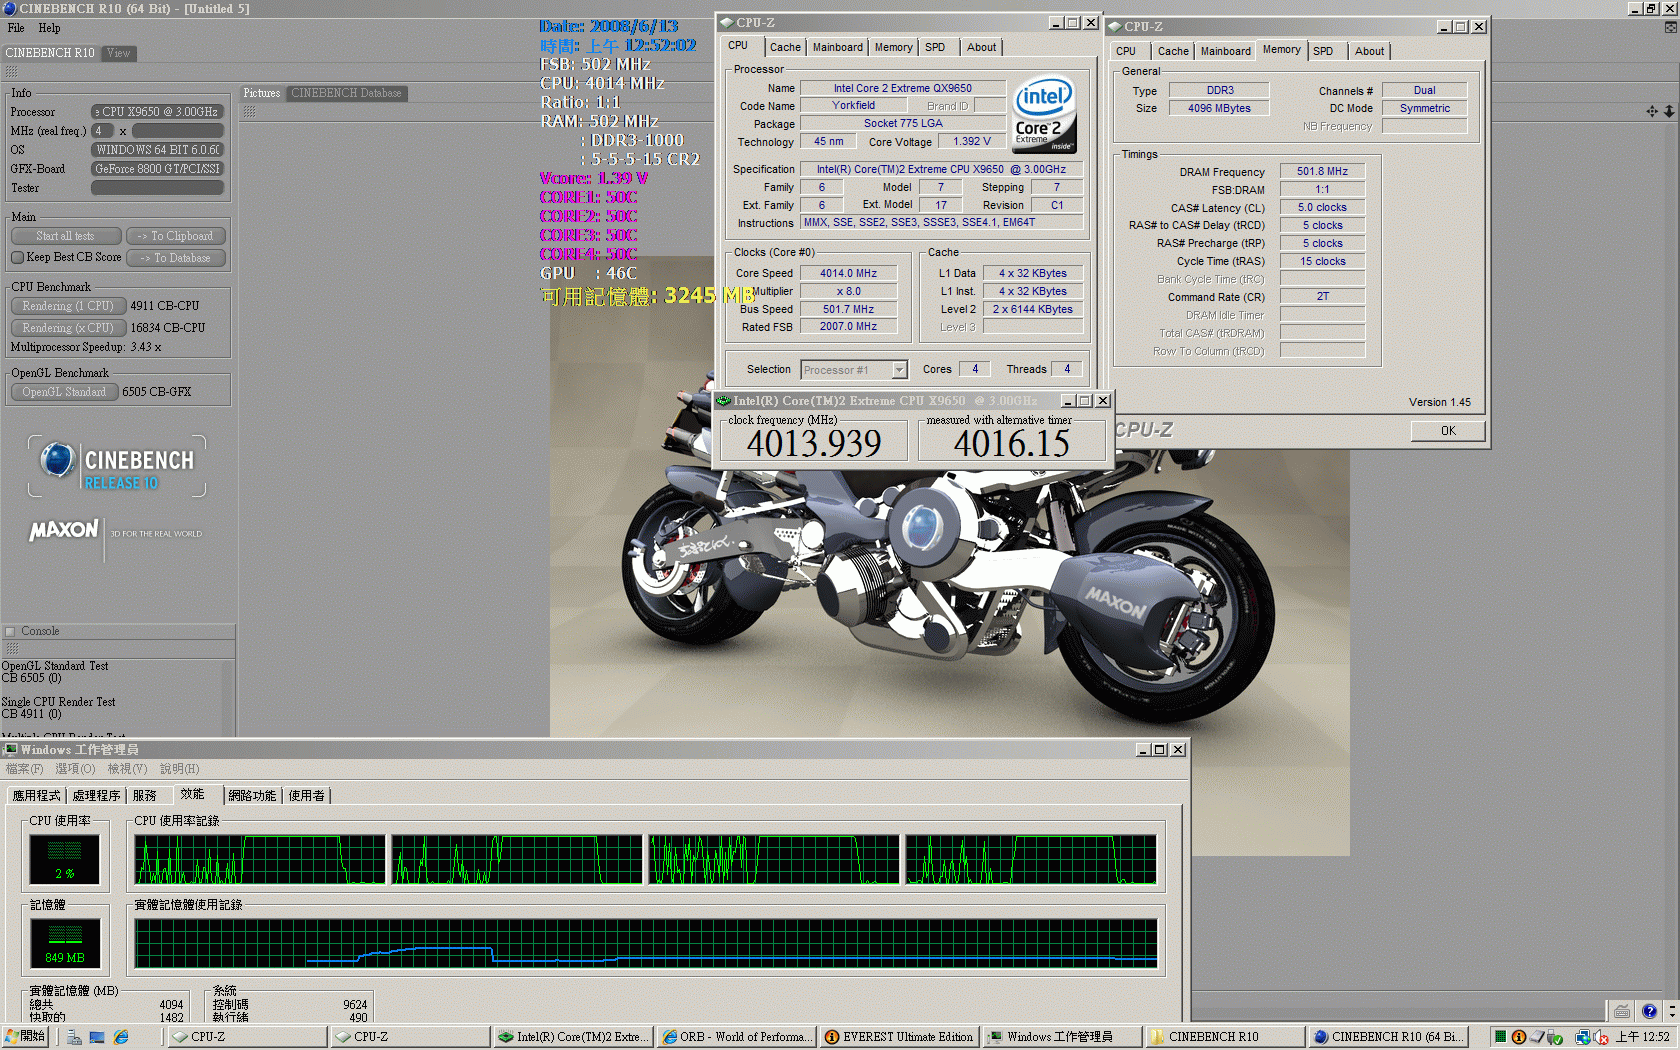The image size is (1680, 1050).
Task: Click the 4013.939 clock frequency readout
Action: click(x=814, y=443)
